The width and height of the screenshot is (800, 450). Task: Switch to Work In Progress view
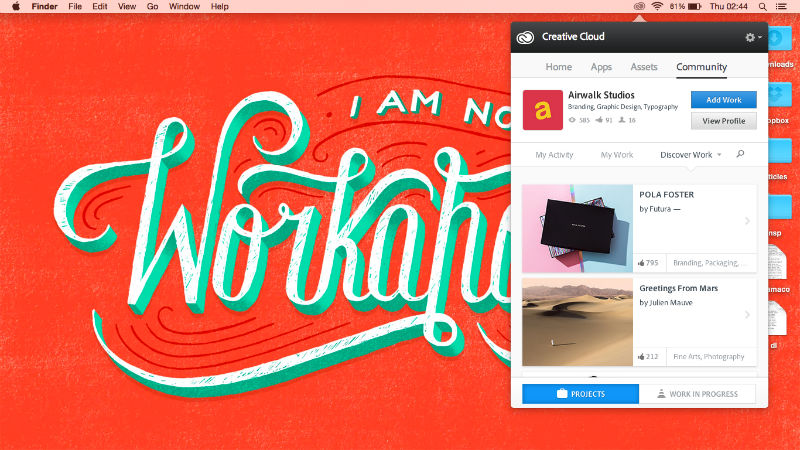coord(697,394)
